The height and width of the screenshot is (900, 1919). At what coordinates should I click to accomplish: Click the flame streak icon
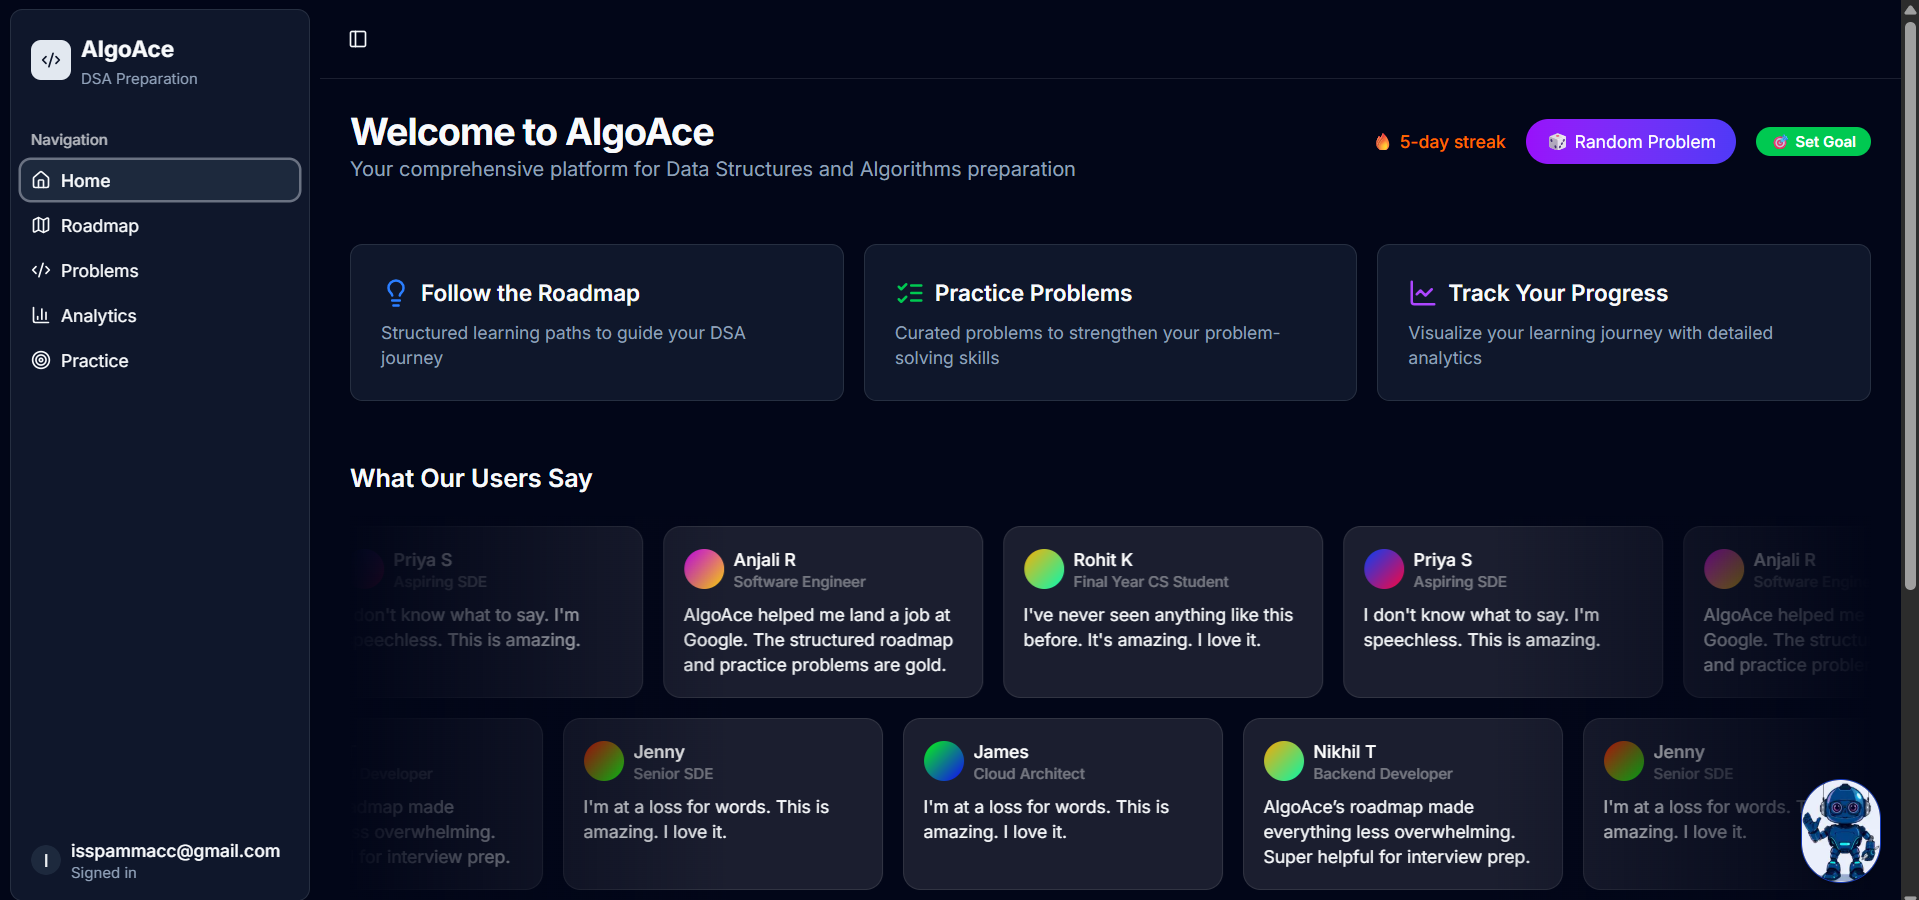[x=1383, y=142]
